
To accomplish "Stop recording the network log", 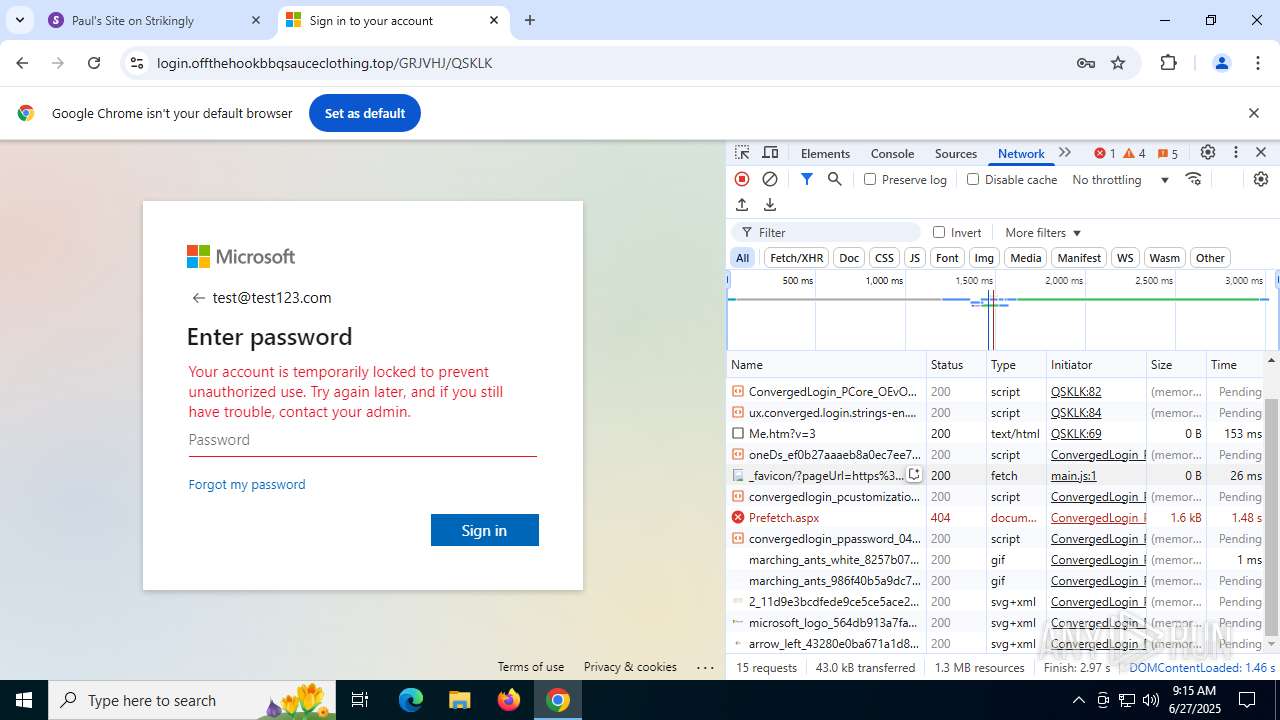I will tap(742, 179).
